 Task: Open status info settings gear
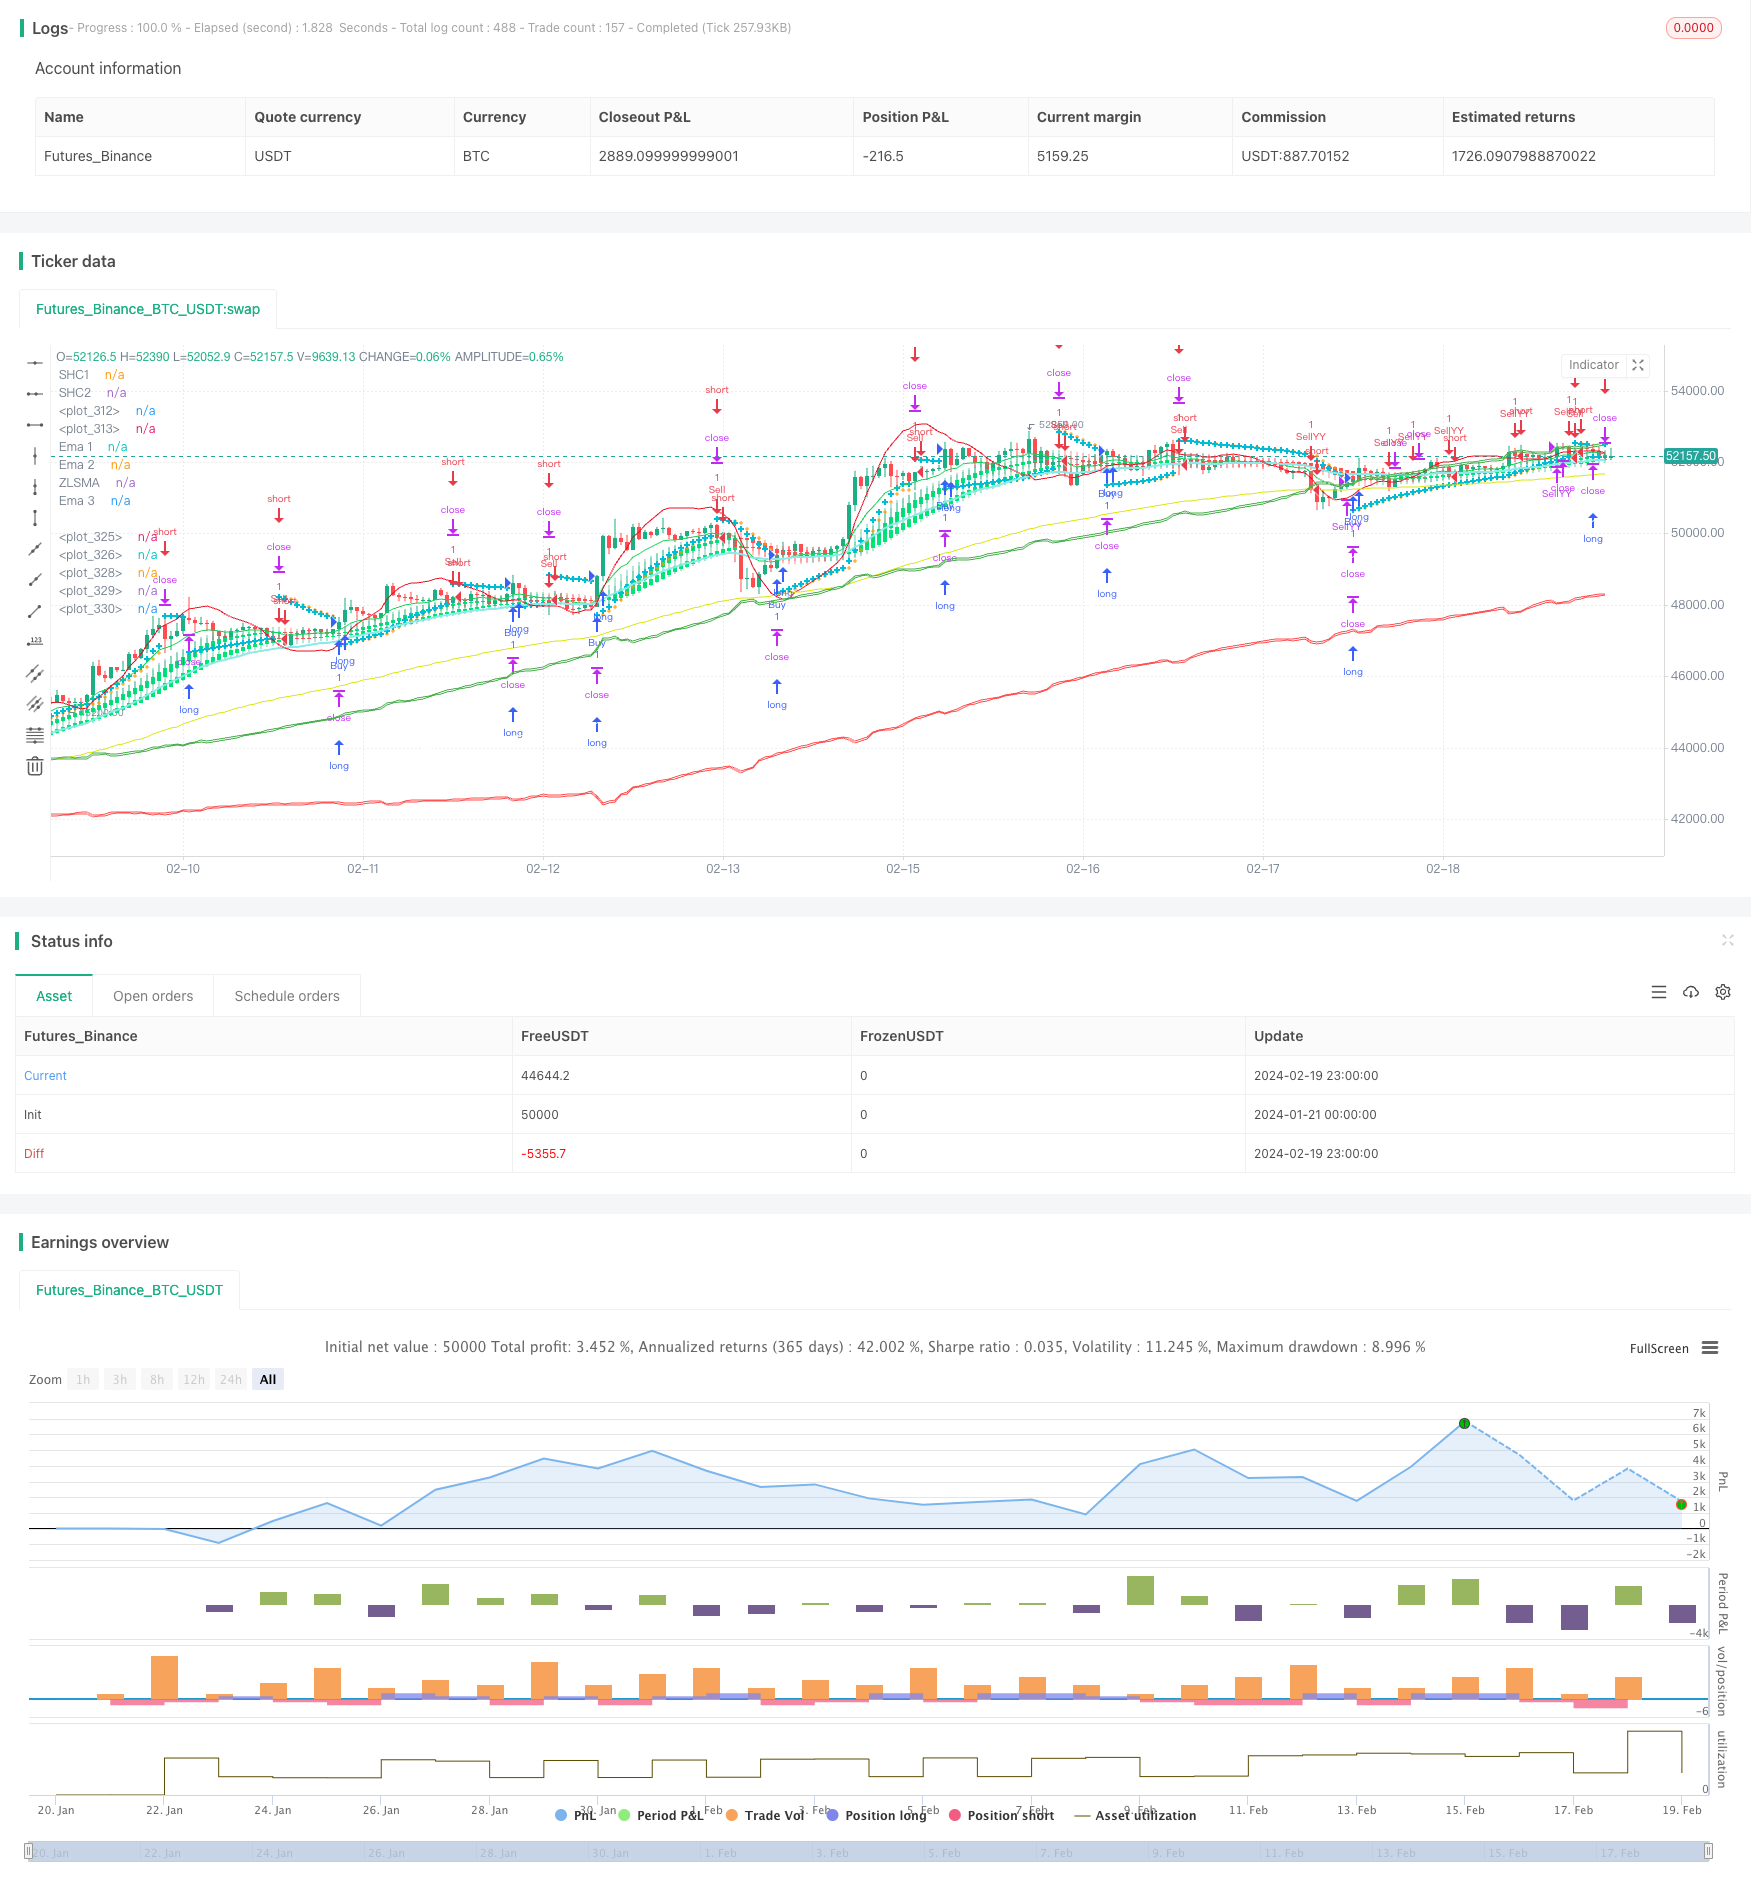[1723, 992]
